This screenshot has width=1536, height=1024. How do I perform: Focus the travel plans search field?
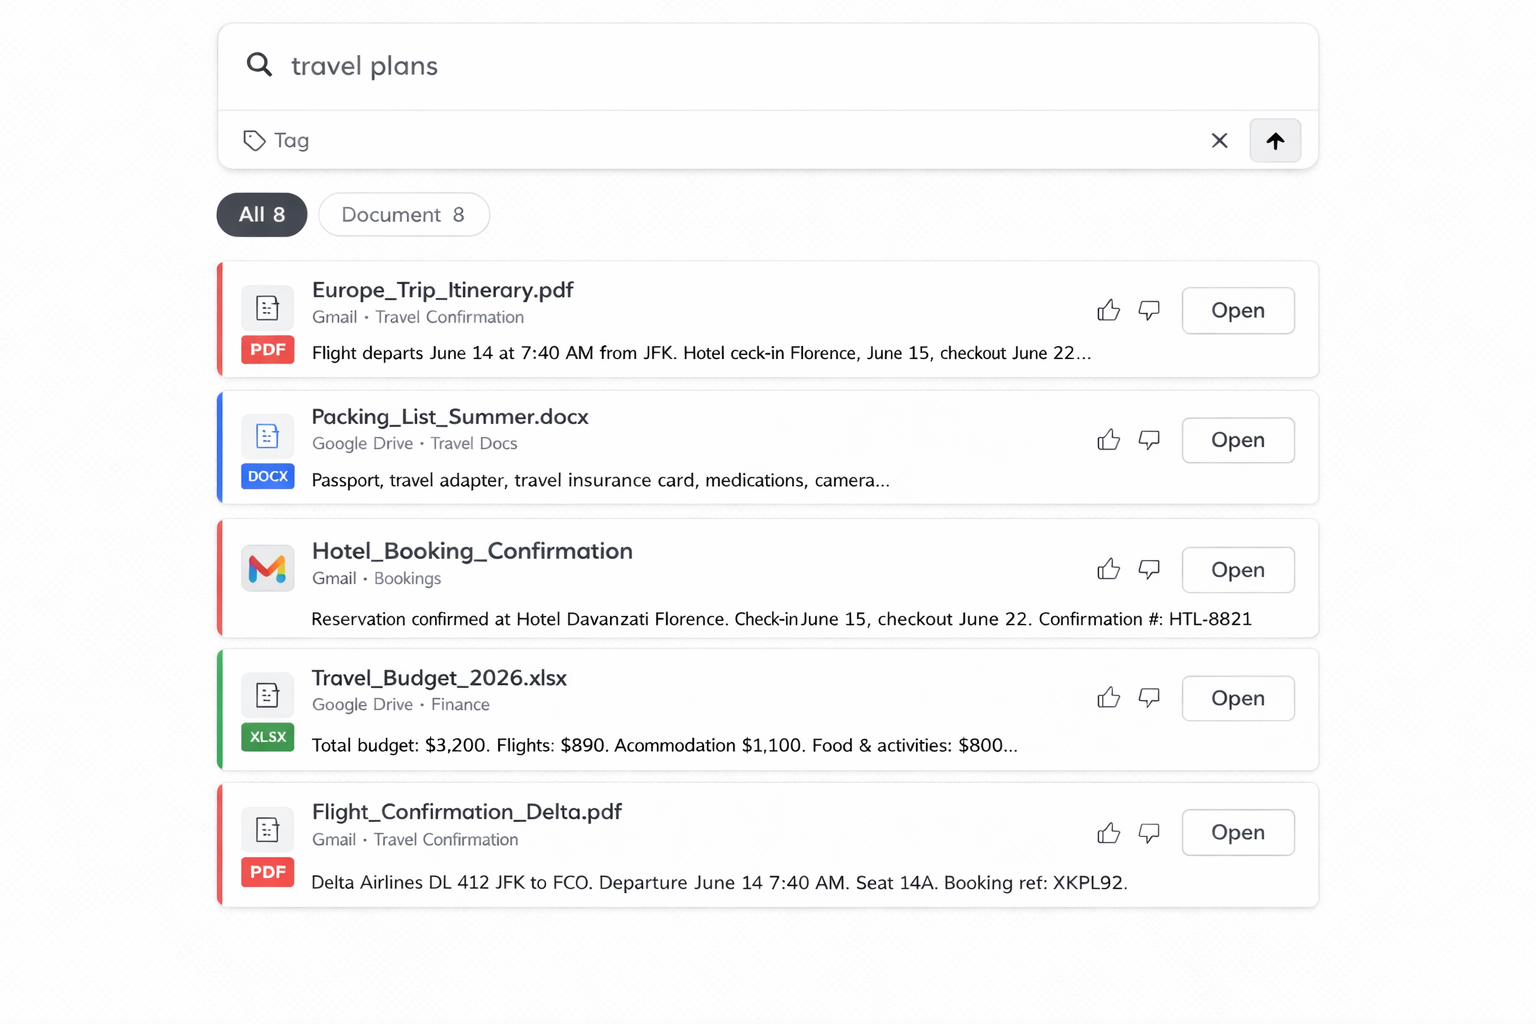pos(768,66)
